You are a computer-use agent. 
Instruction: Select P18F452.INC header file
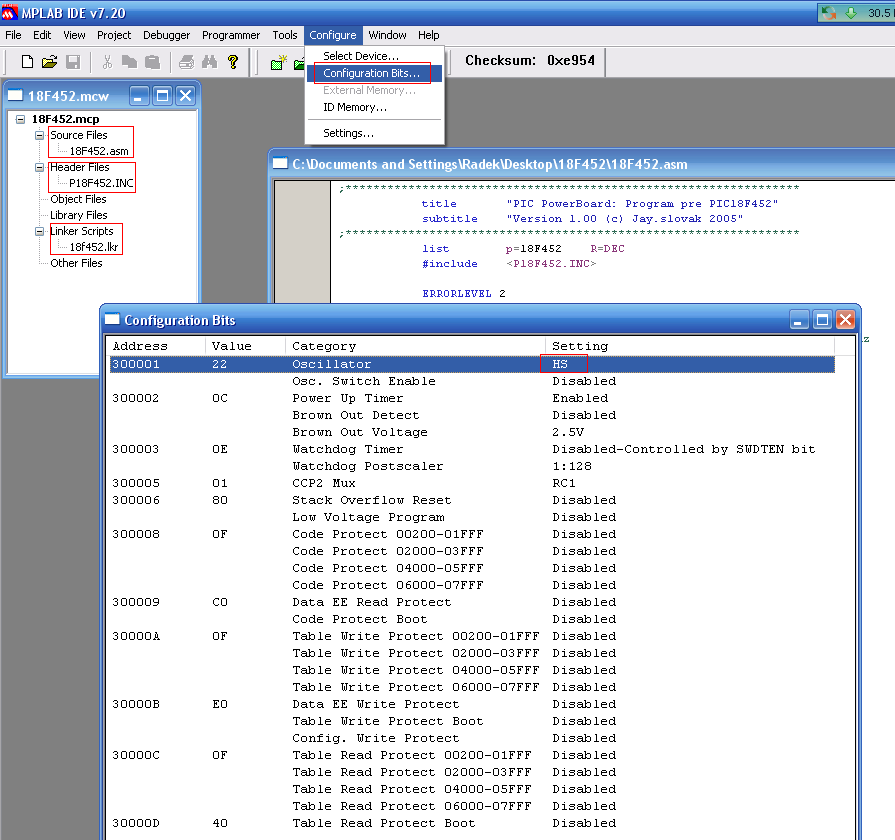[101, 183]
